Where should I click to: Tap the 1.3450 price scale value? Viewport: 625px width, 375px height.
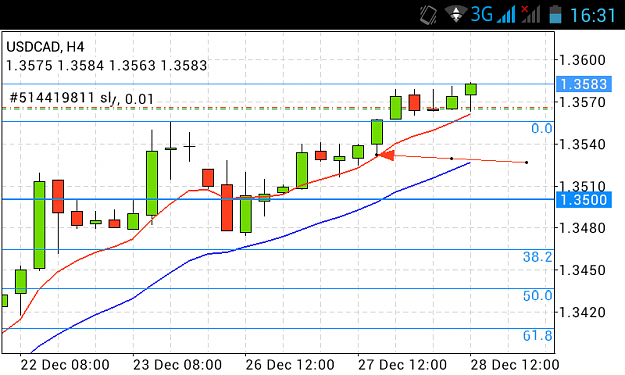[582, 270]
